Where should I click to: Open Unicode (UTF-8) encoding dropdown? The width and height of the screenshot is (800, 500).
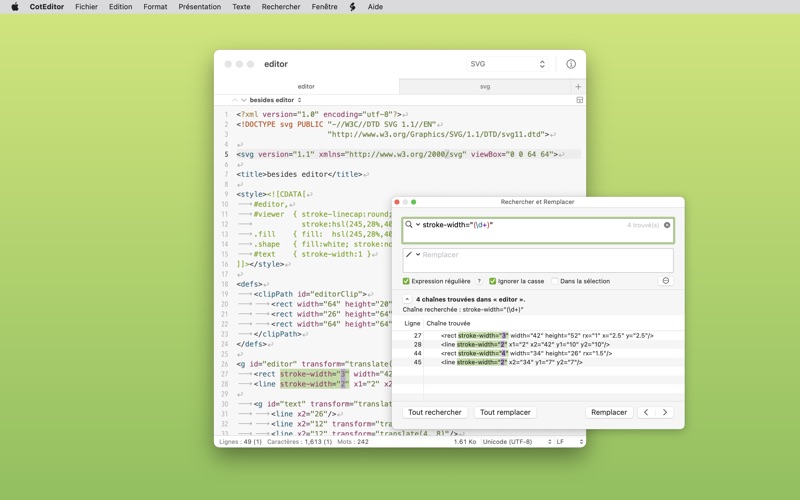pos(517,442)
